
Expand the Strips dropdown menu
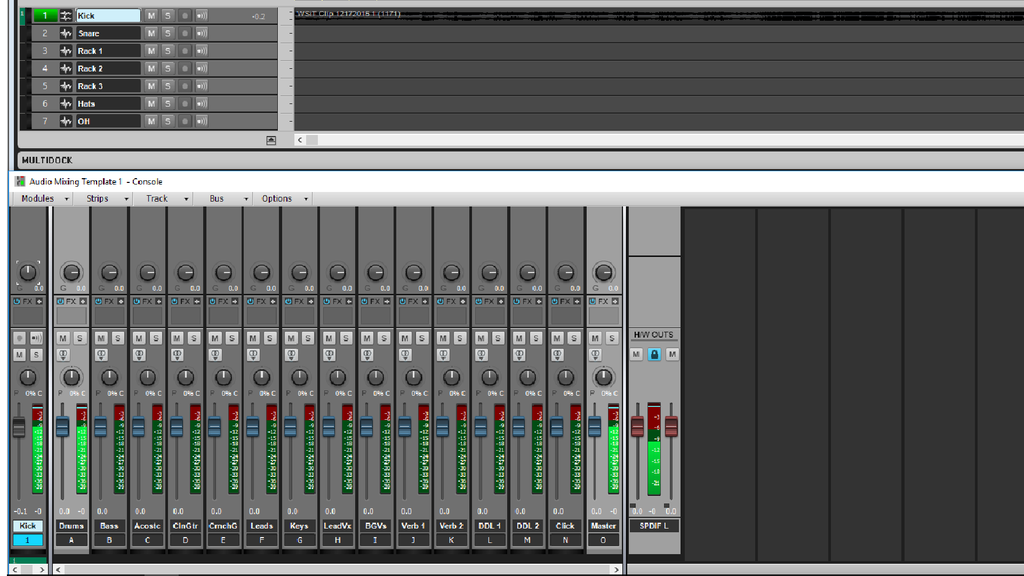tap(100, 199)
